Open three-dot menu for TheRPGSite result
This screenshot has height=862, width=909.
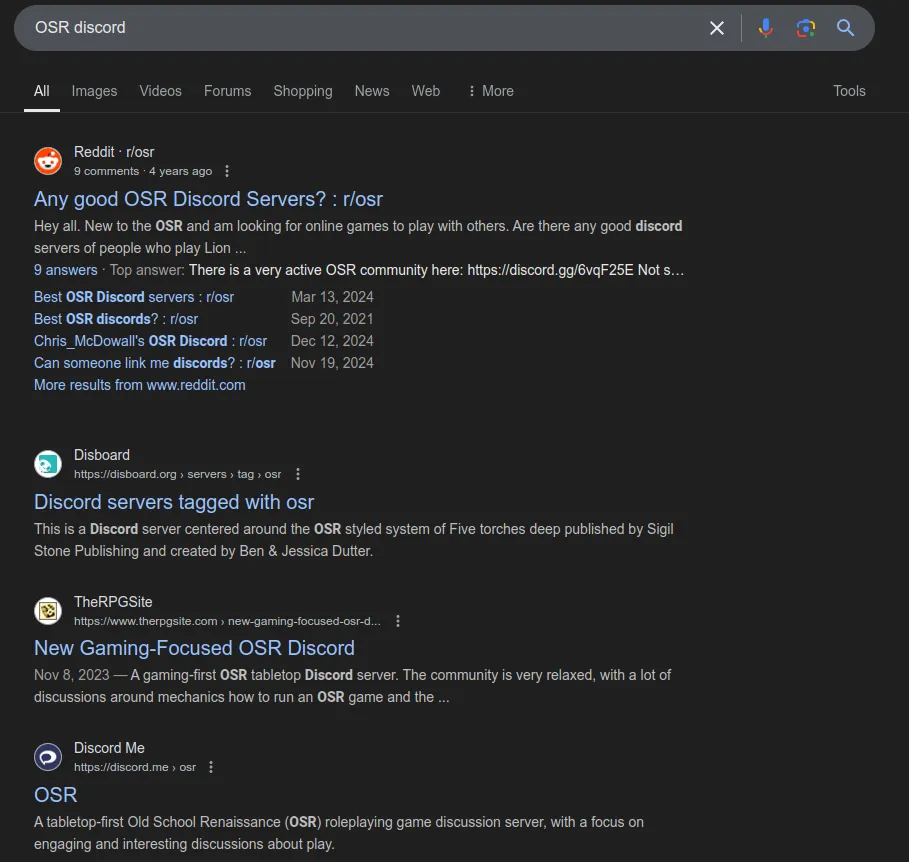(398, 621)
